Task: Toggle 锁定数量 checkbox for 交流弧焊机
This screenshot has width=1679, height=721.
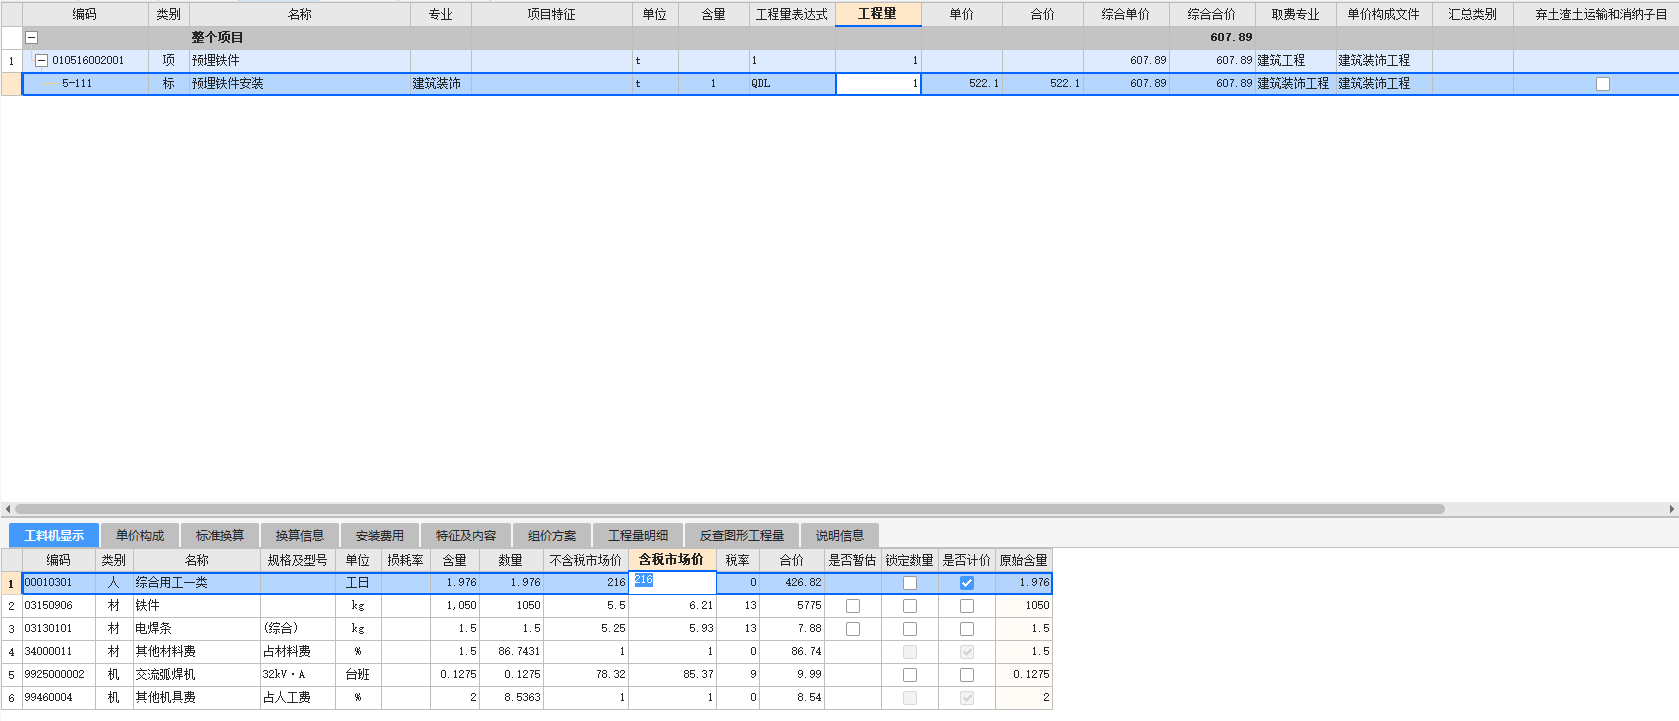Action: (x=910, y=675)
